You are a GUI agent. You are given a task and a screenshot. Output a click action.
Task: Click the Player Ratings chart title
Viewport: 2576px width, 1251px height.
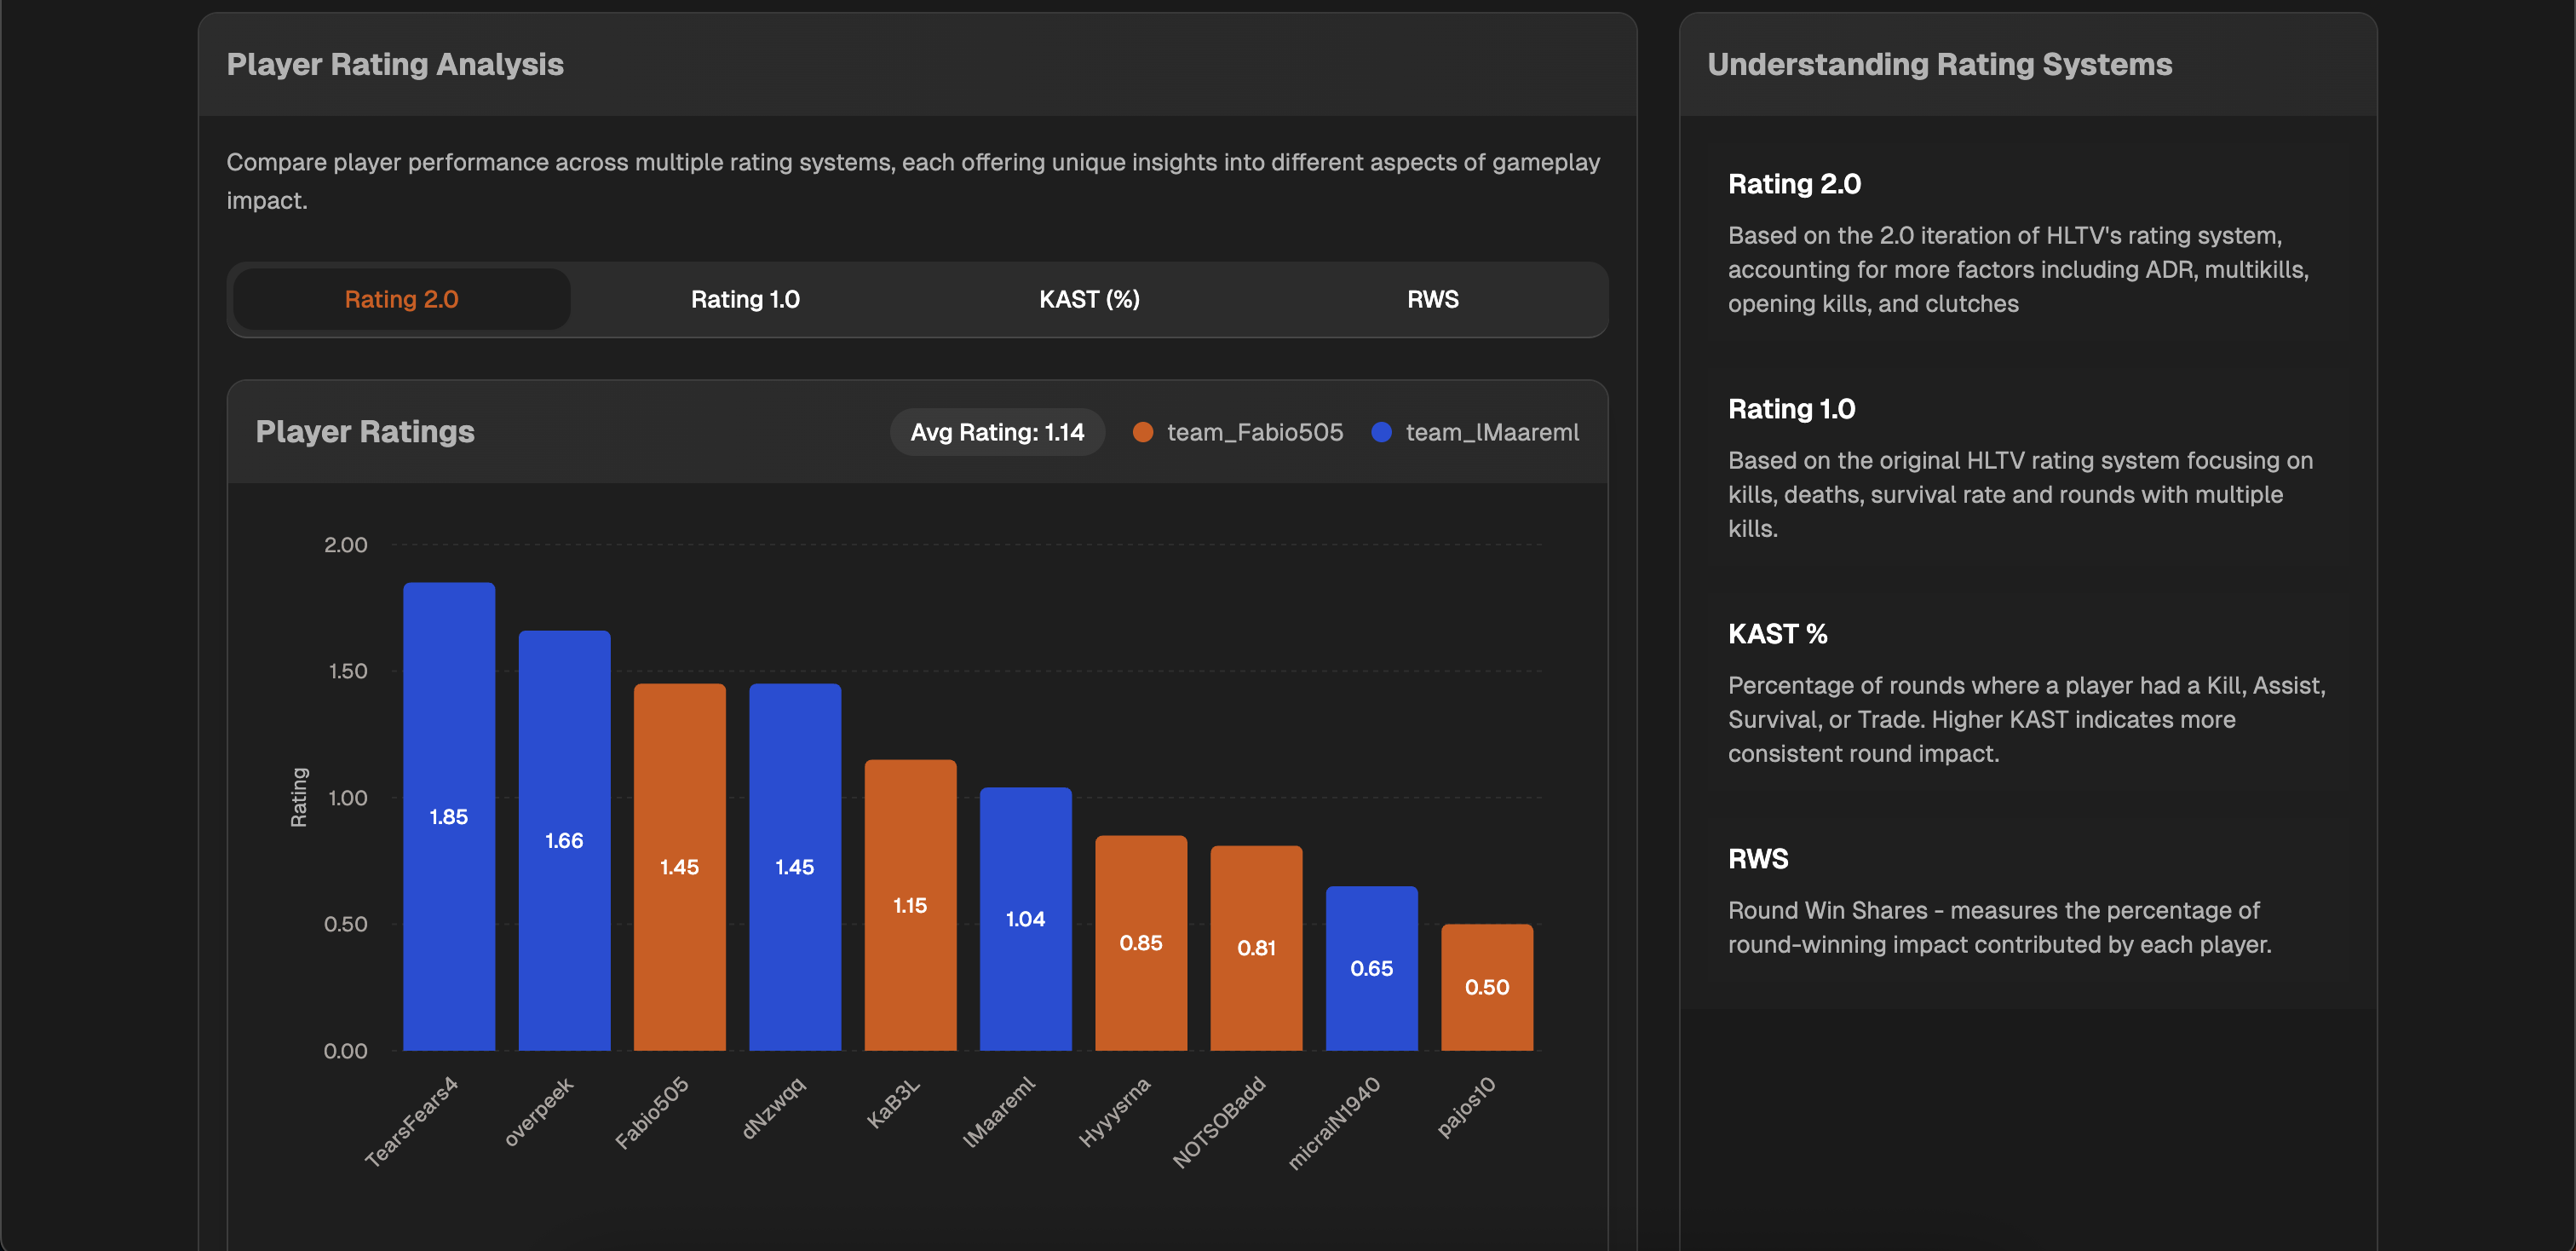[x=365, y=431]
